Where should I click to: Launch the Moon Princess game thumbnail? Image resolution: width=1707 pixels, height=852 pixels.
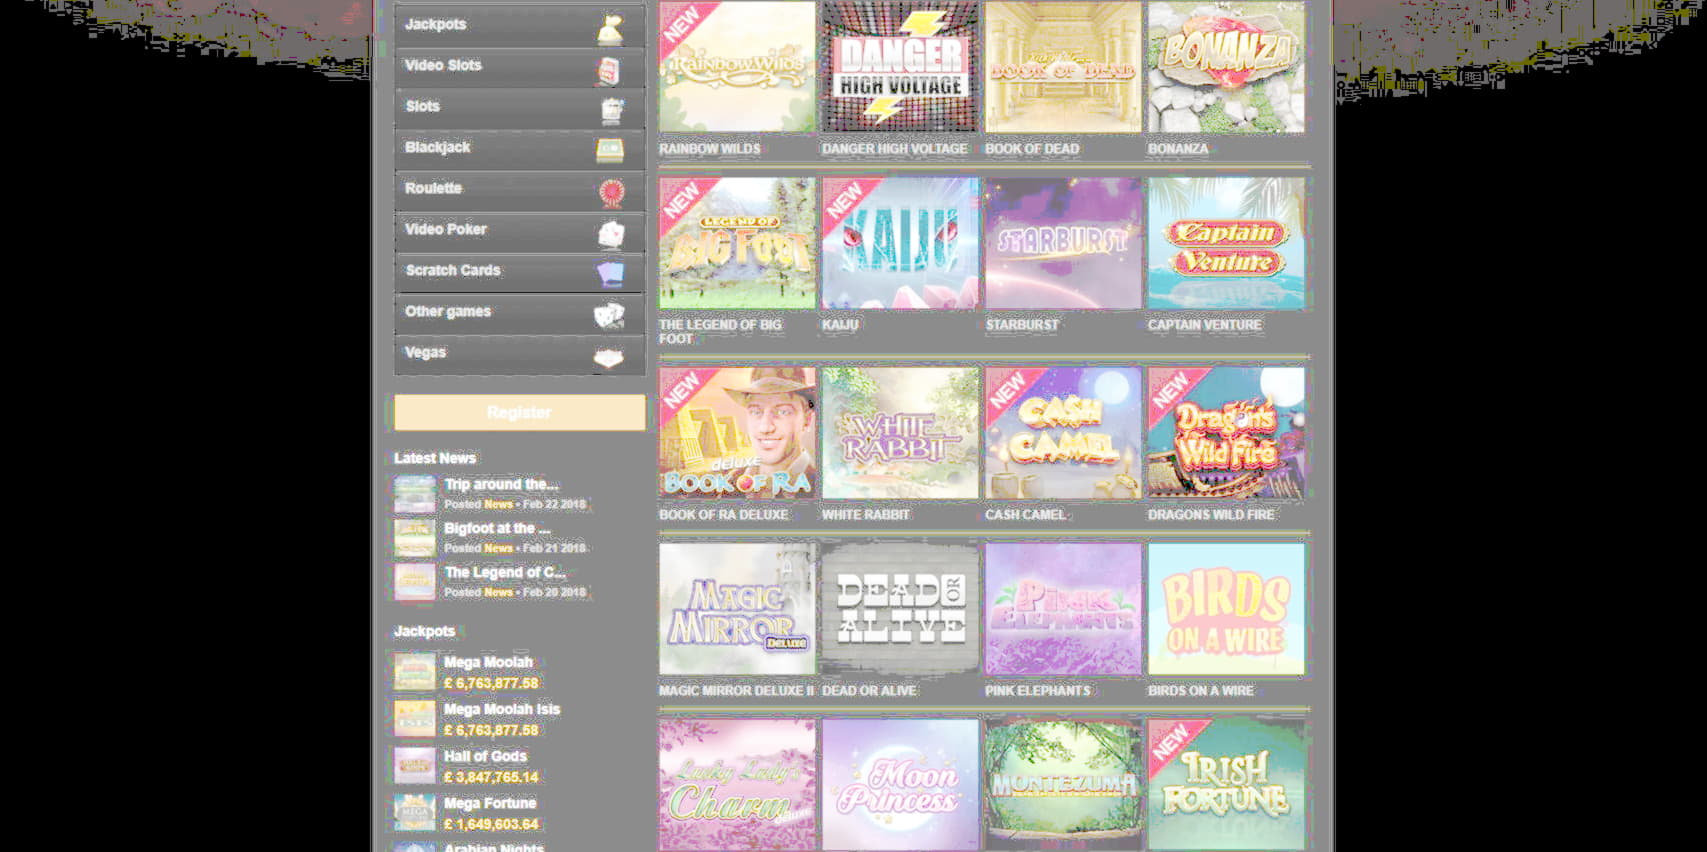tap(900, 785)
